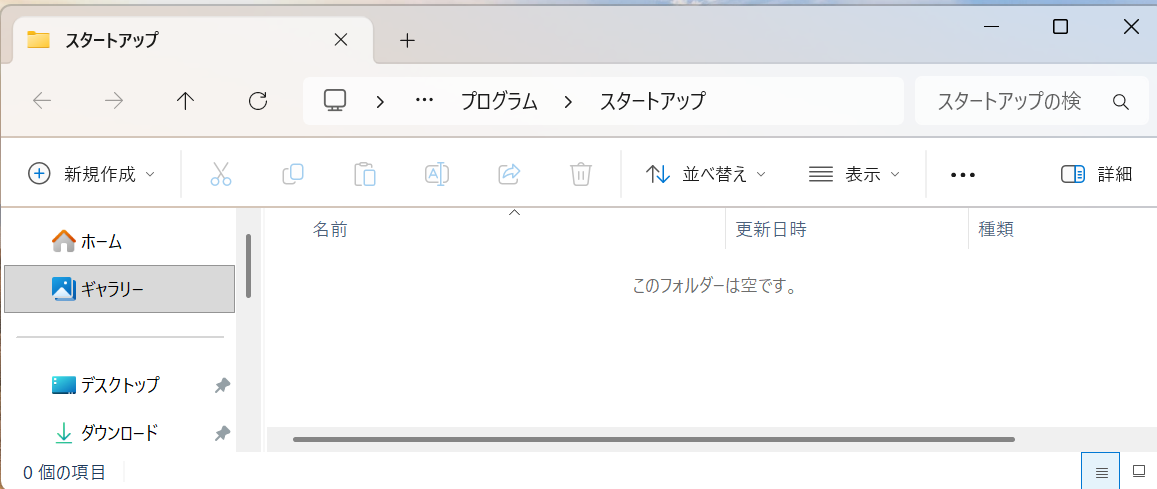1157x489 pixels.
Task: Expand the chevron after the PC icon
Action: 380,102
